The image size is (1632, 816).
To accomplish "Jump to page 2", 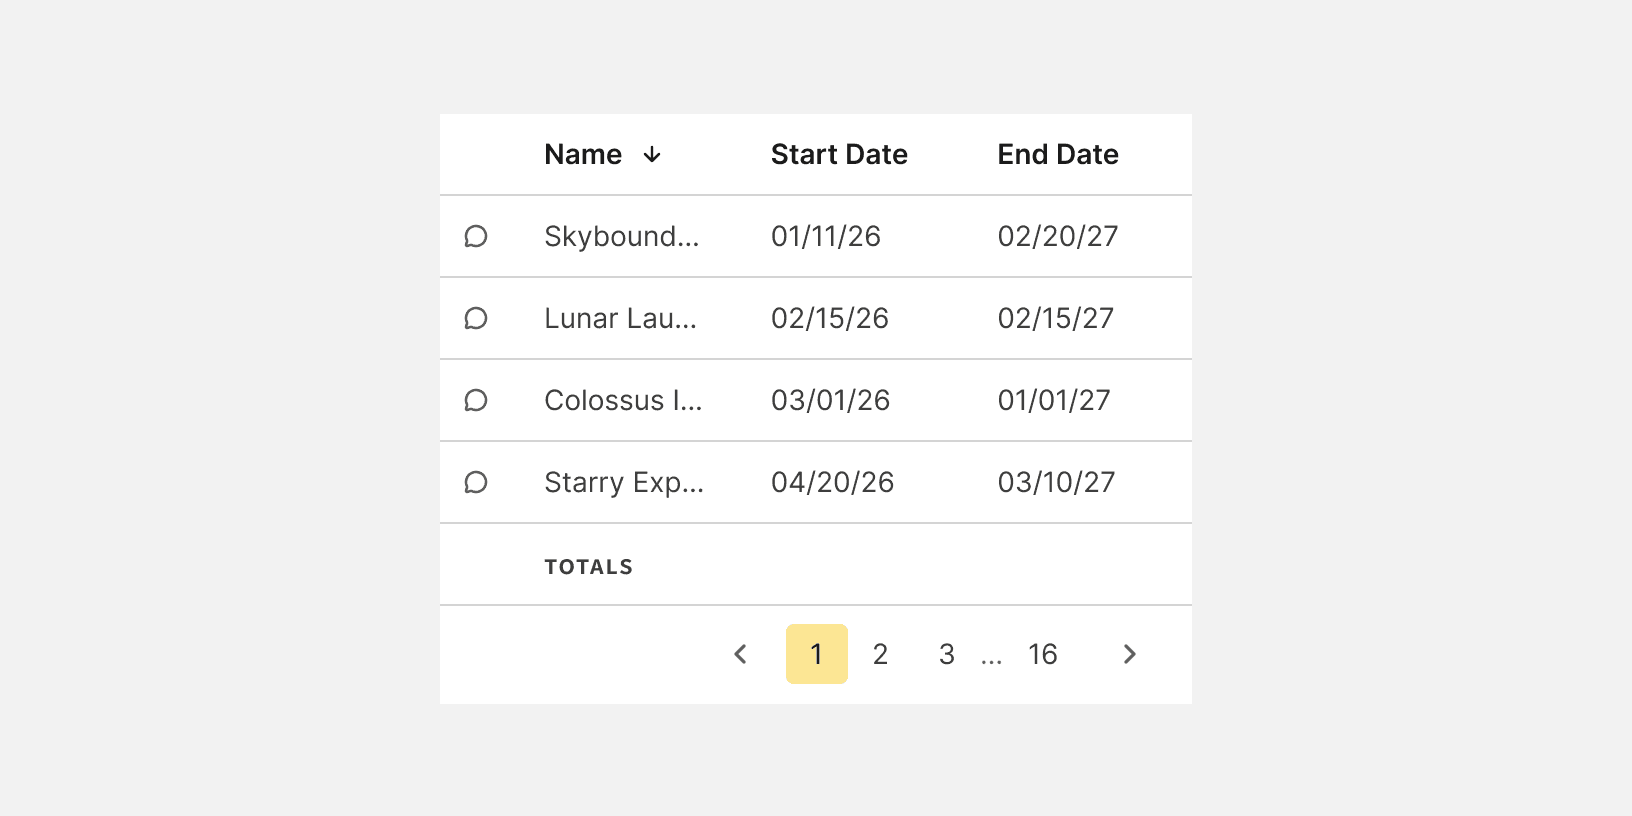I will (880, 654).
